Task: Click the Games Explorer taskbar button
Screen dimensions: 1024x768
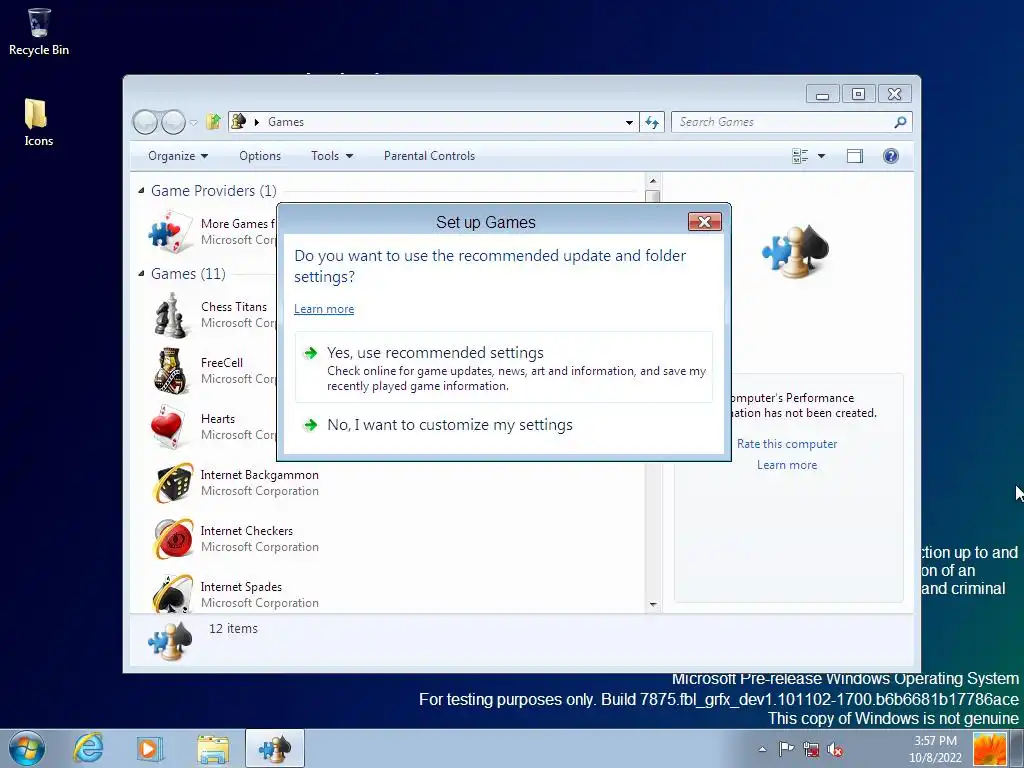Action: point(275,748)
